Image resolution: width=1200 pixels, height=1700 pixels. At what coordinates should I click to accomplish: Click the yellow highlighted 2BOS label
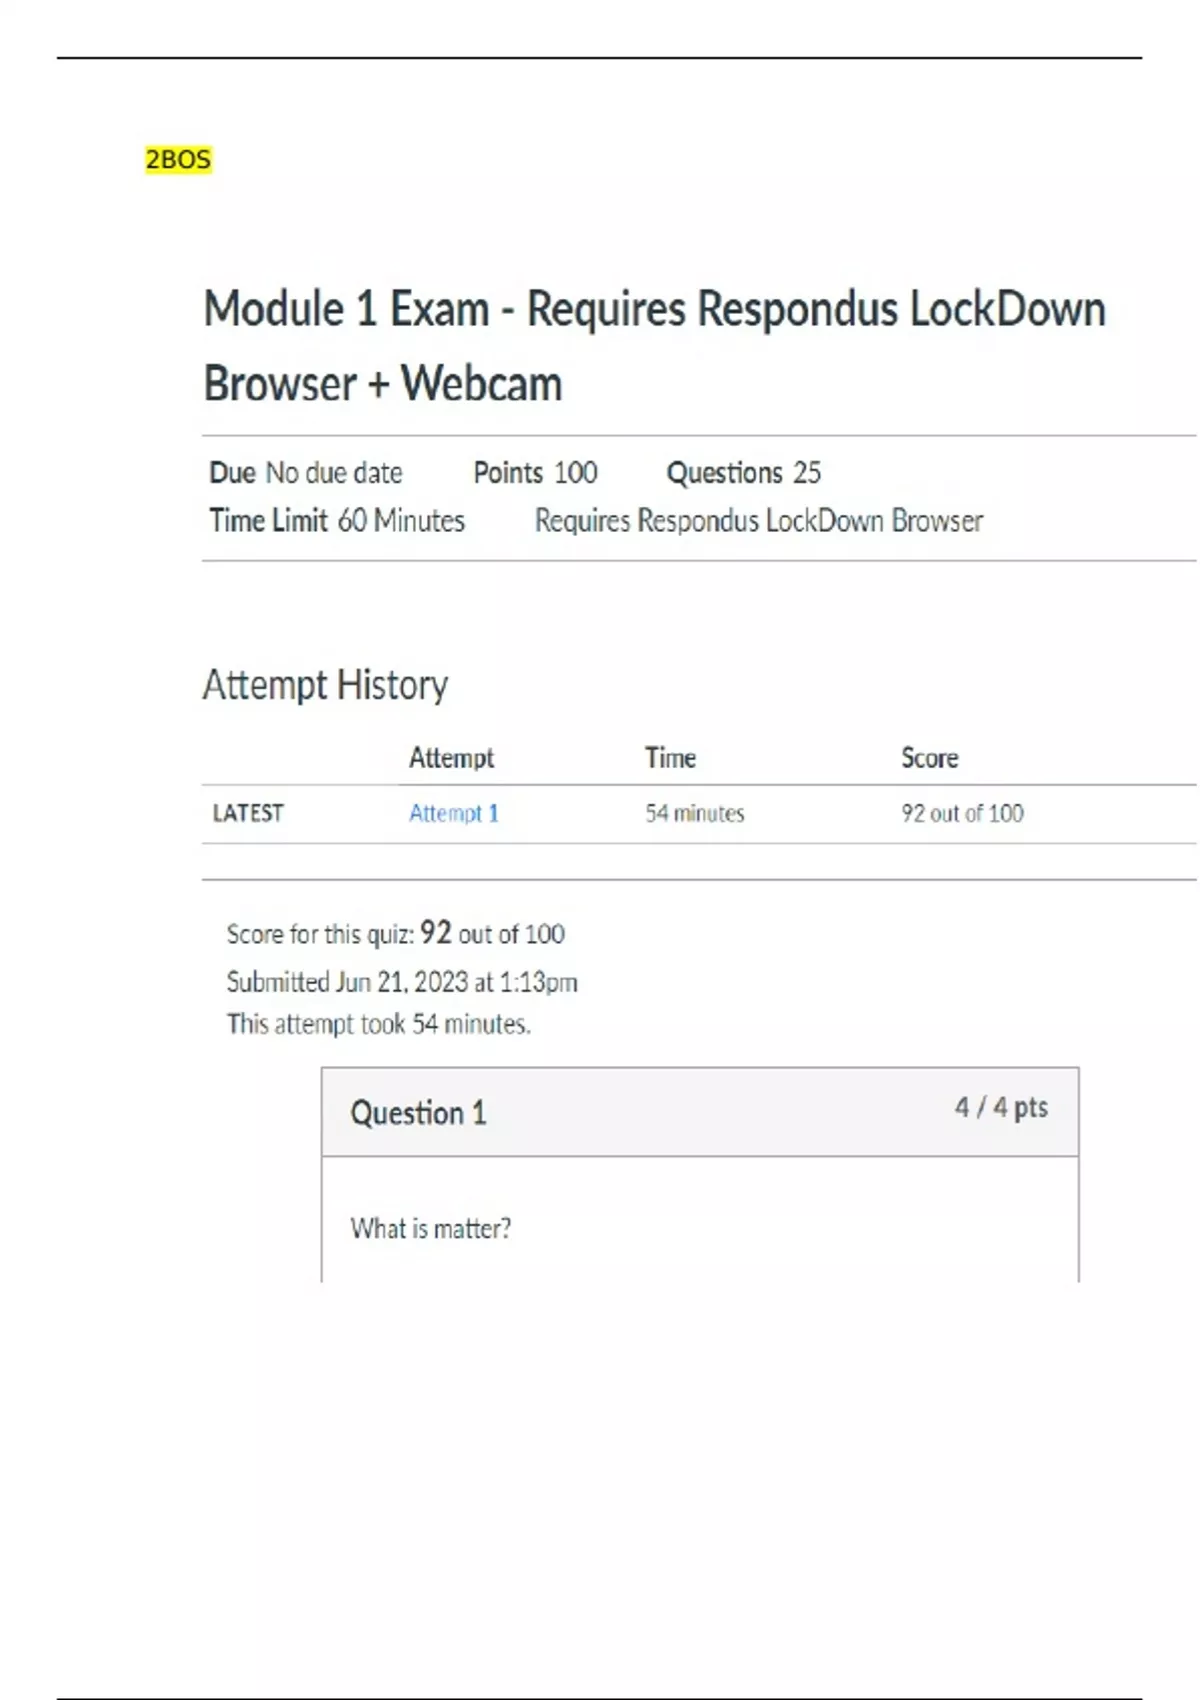[178, 160]
